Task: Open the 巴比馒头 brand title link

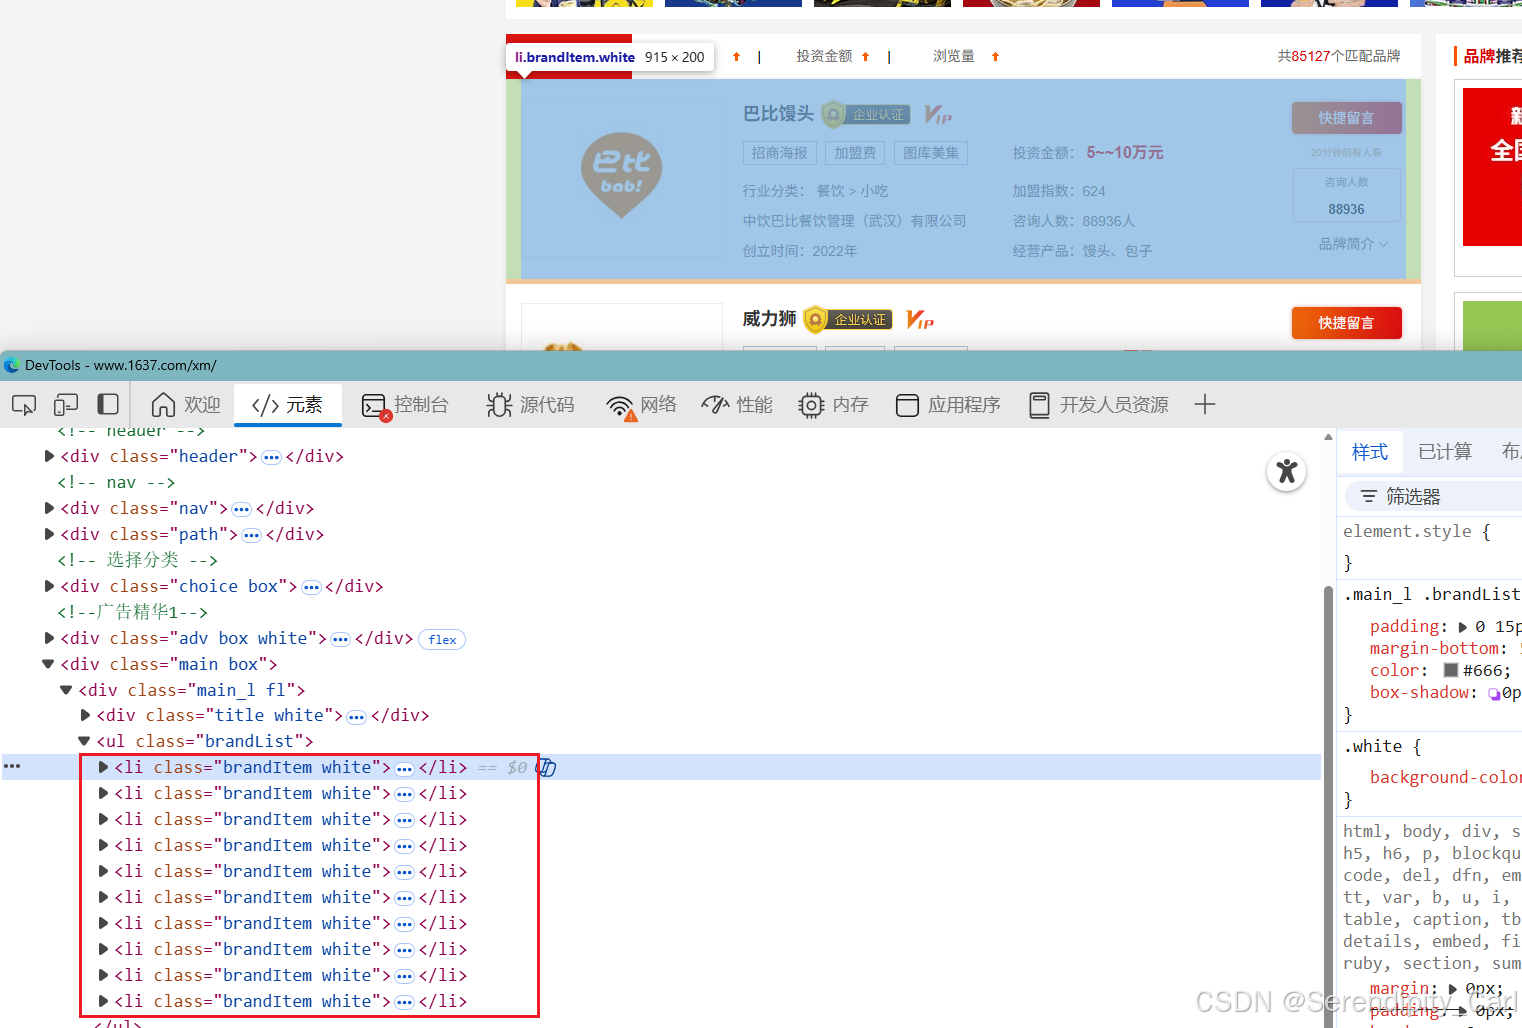Action: pos(778,114)
